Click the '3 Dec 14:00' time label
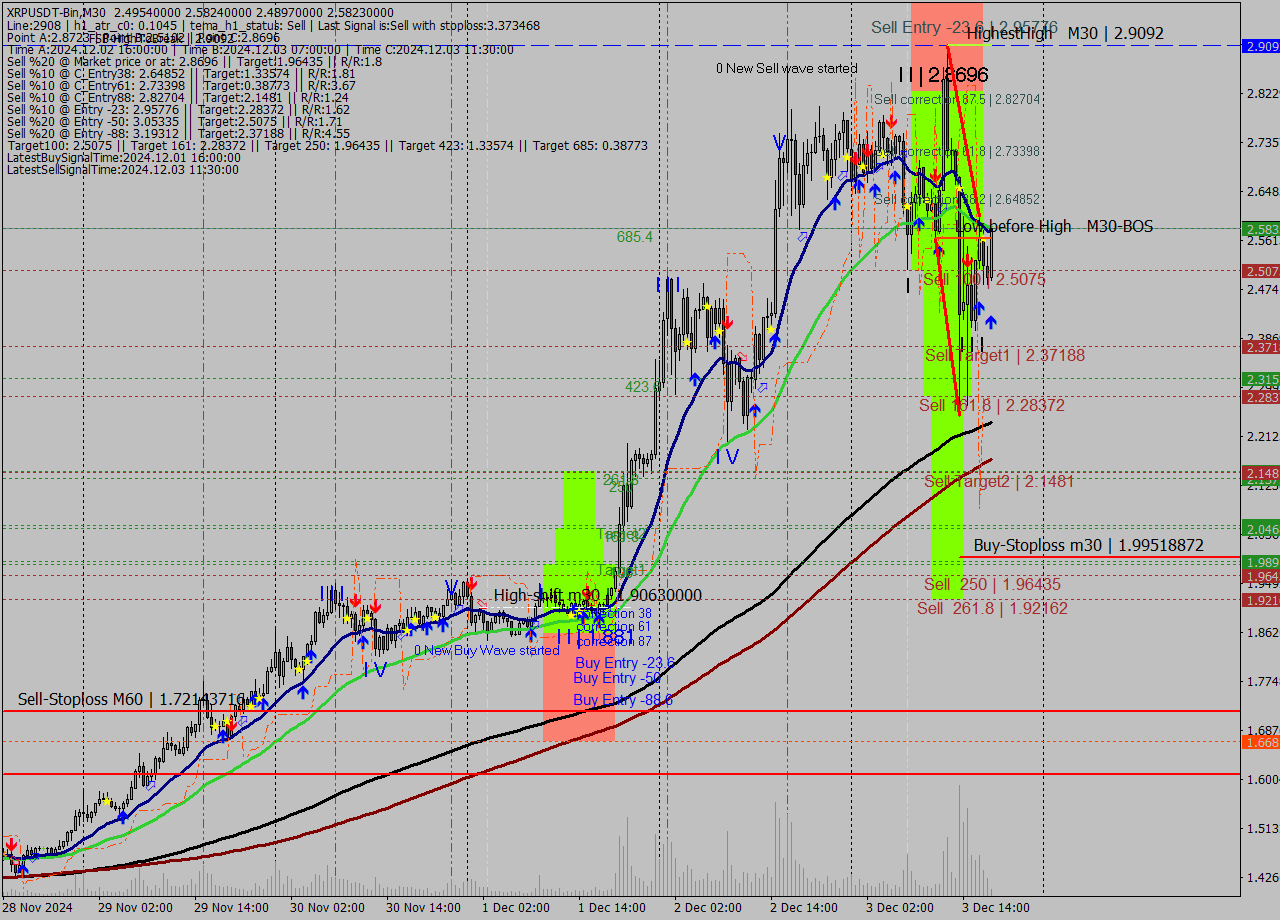 pos(995,908)
